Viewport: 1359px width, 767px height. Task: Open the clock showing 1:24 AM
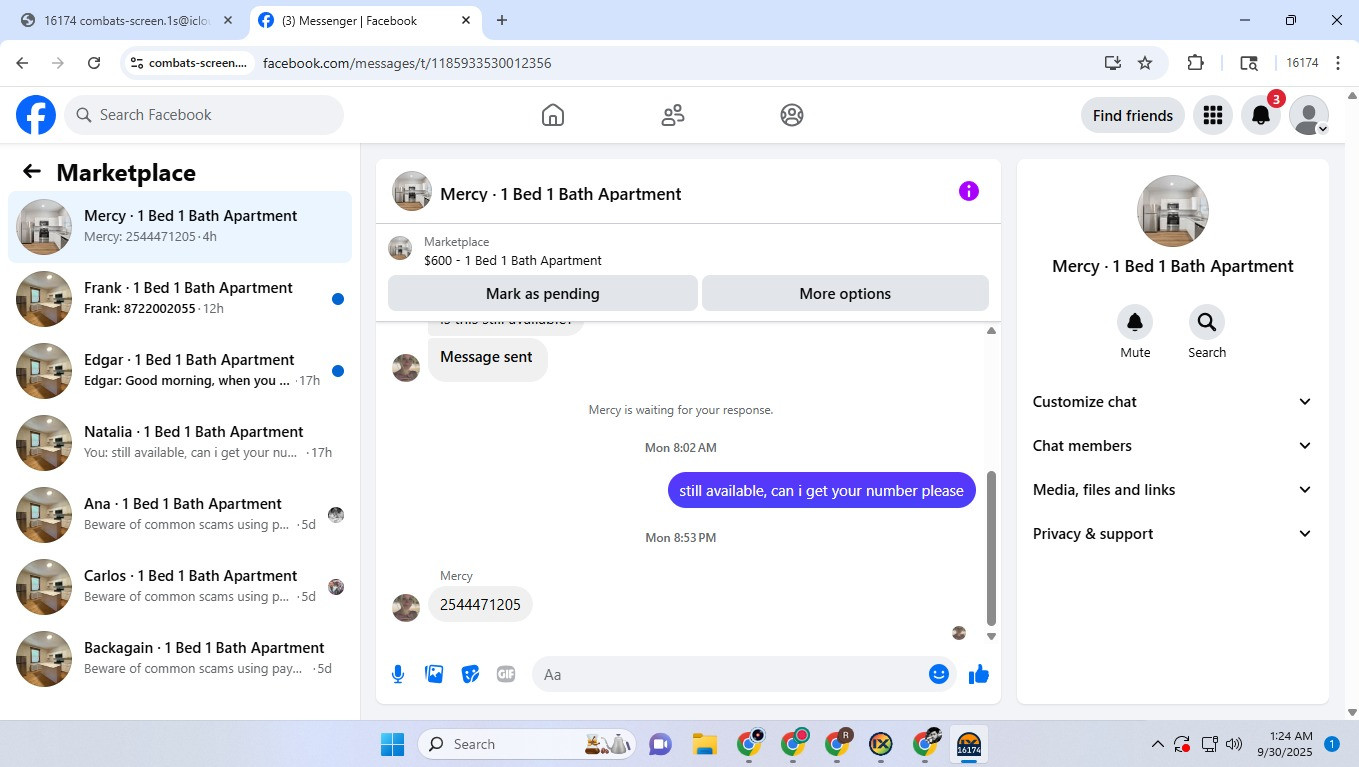1287,744
